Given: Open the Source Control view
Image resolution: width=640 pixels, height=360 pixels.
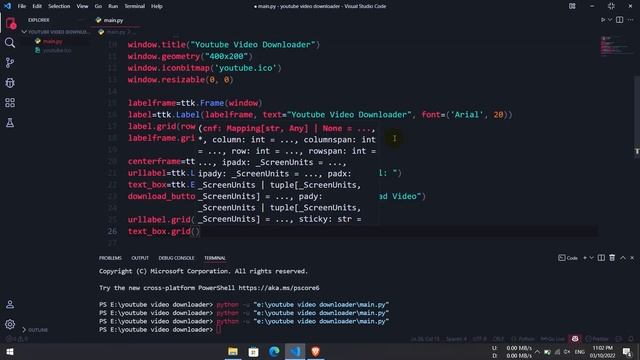Looking at the screenshot, I should (x=10, y=63).
